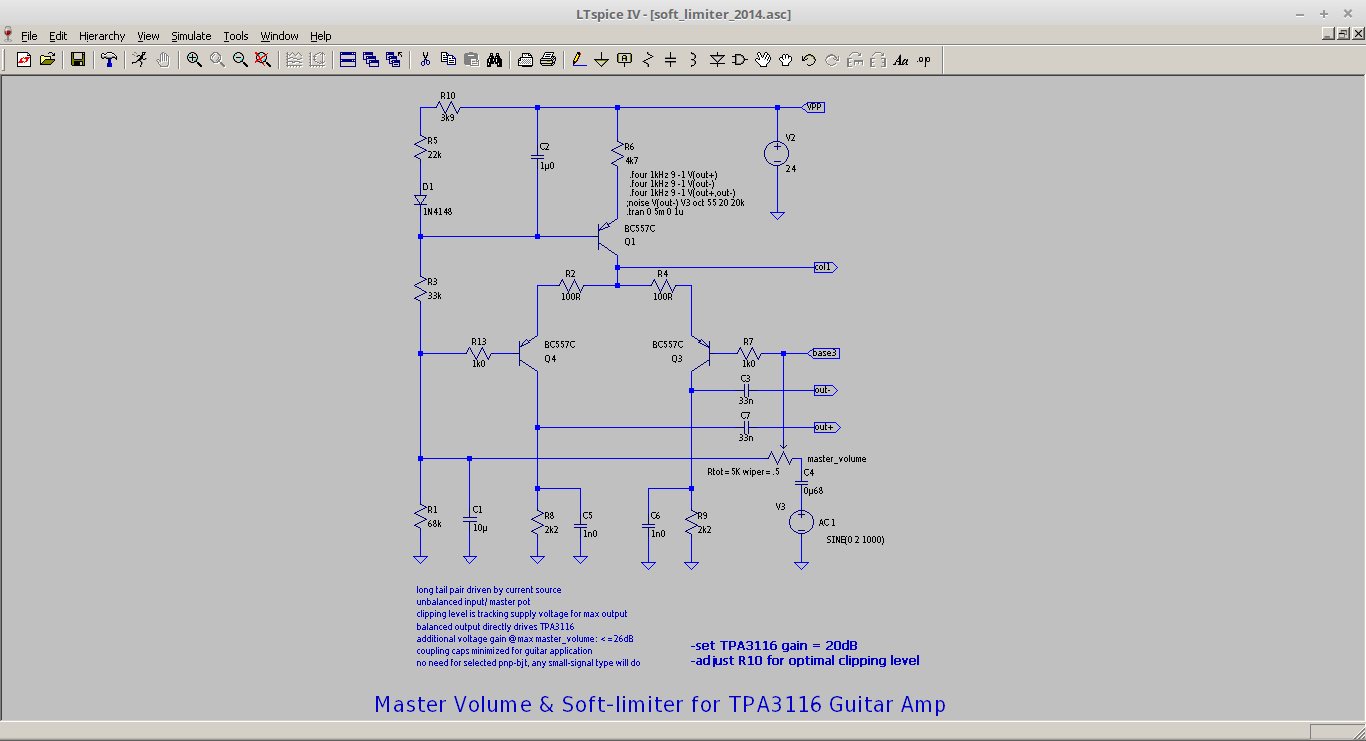1366x741 pixels.
Task: Click the col1 net label flag
Action: coord(825,268)
